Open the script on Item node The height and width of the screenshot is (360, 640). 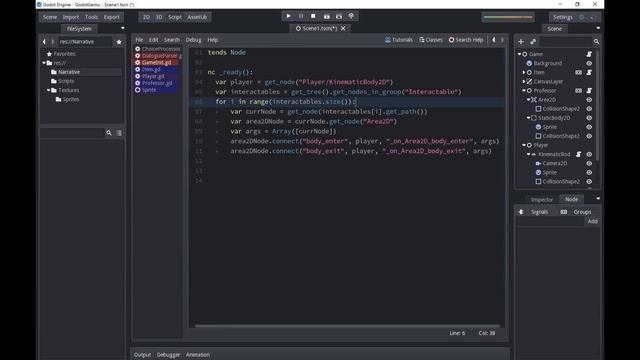(x=589, y=72)
